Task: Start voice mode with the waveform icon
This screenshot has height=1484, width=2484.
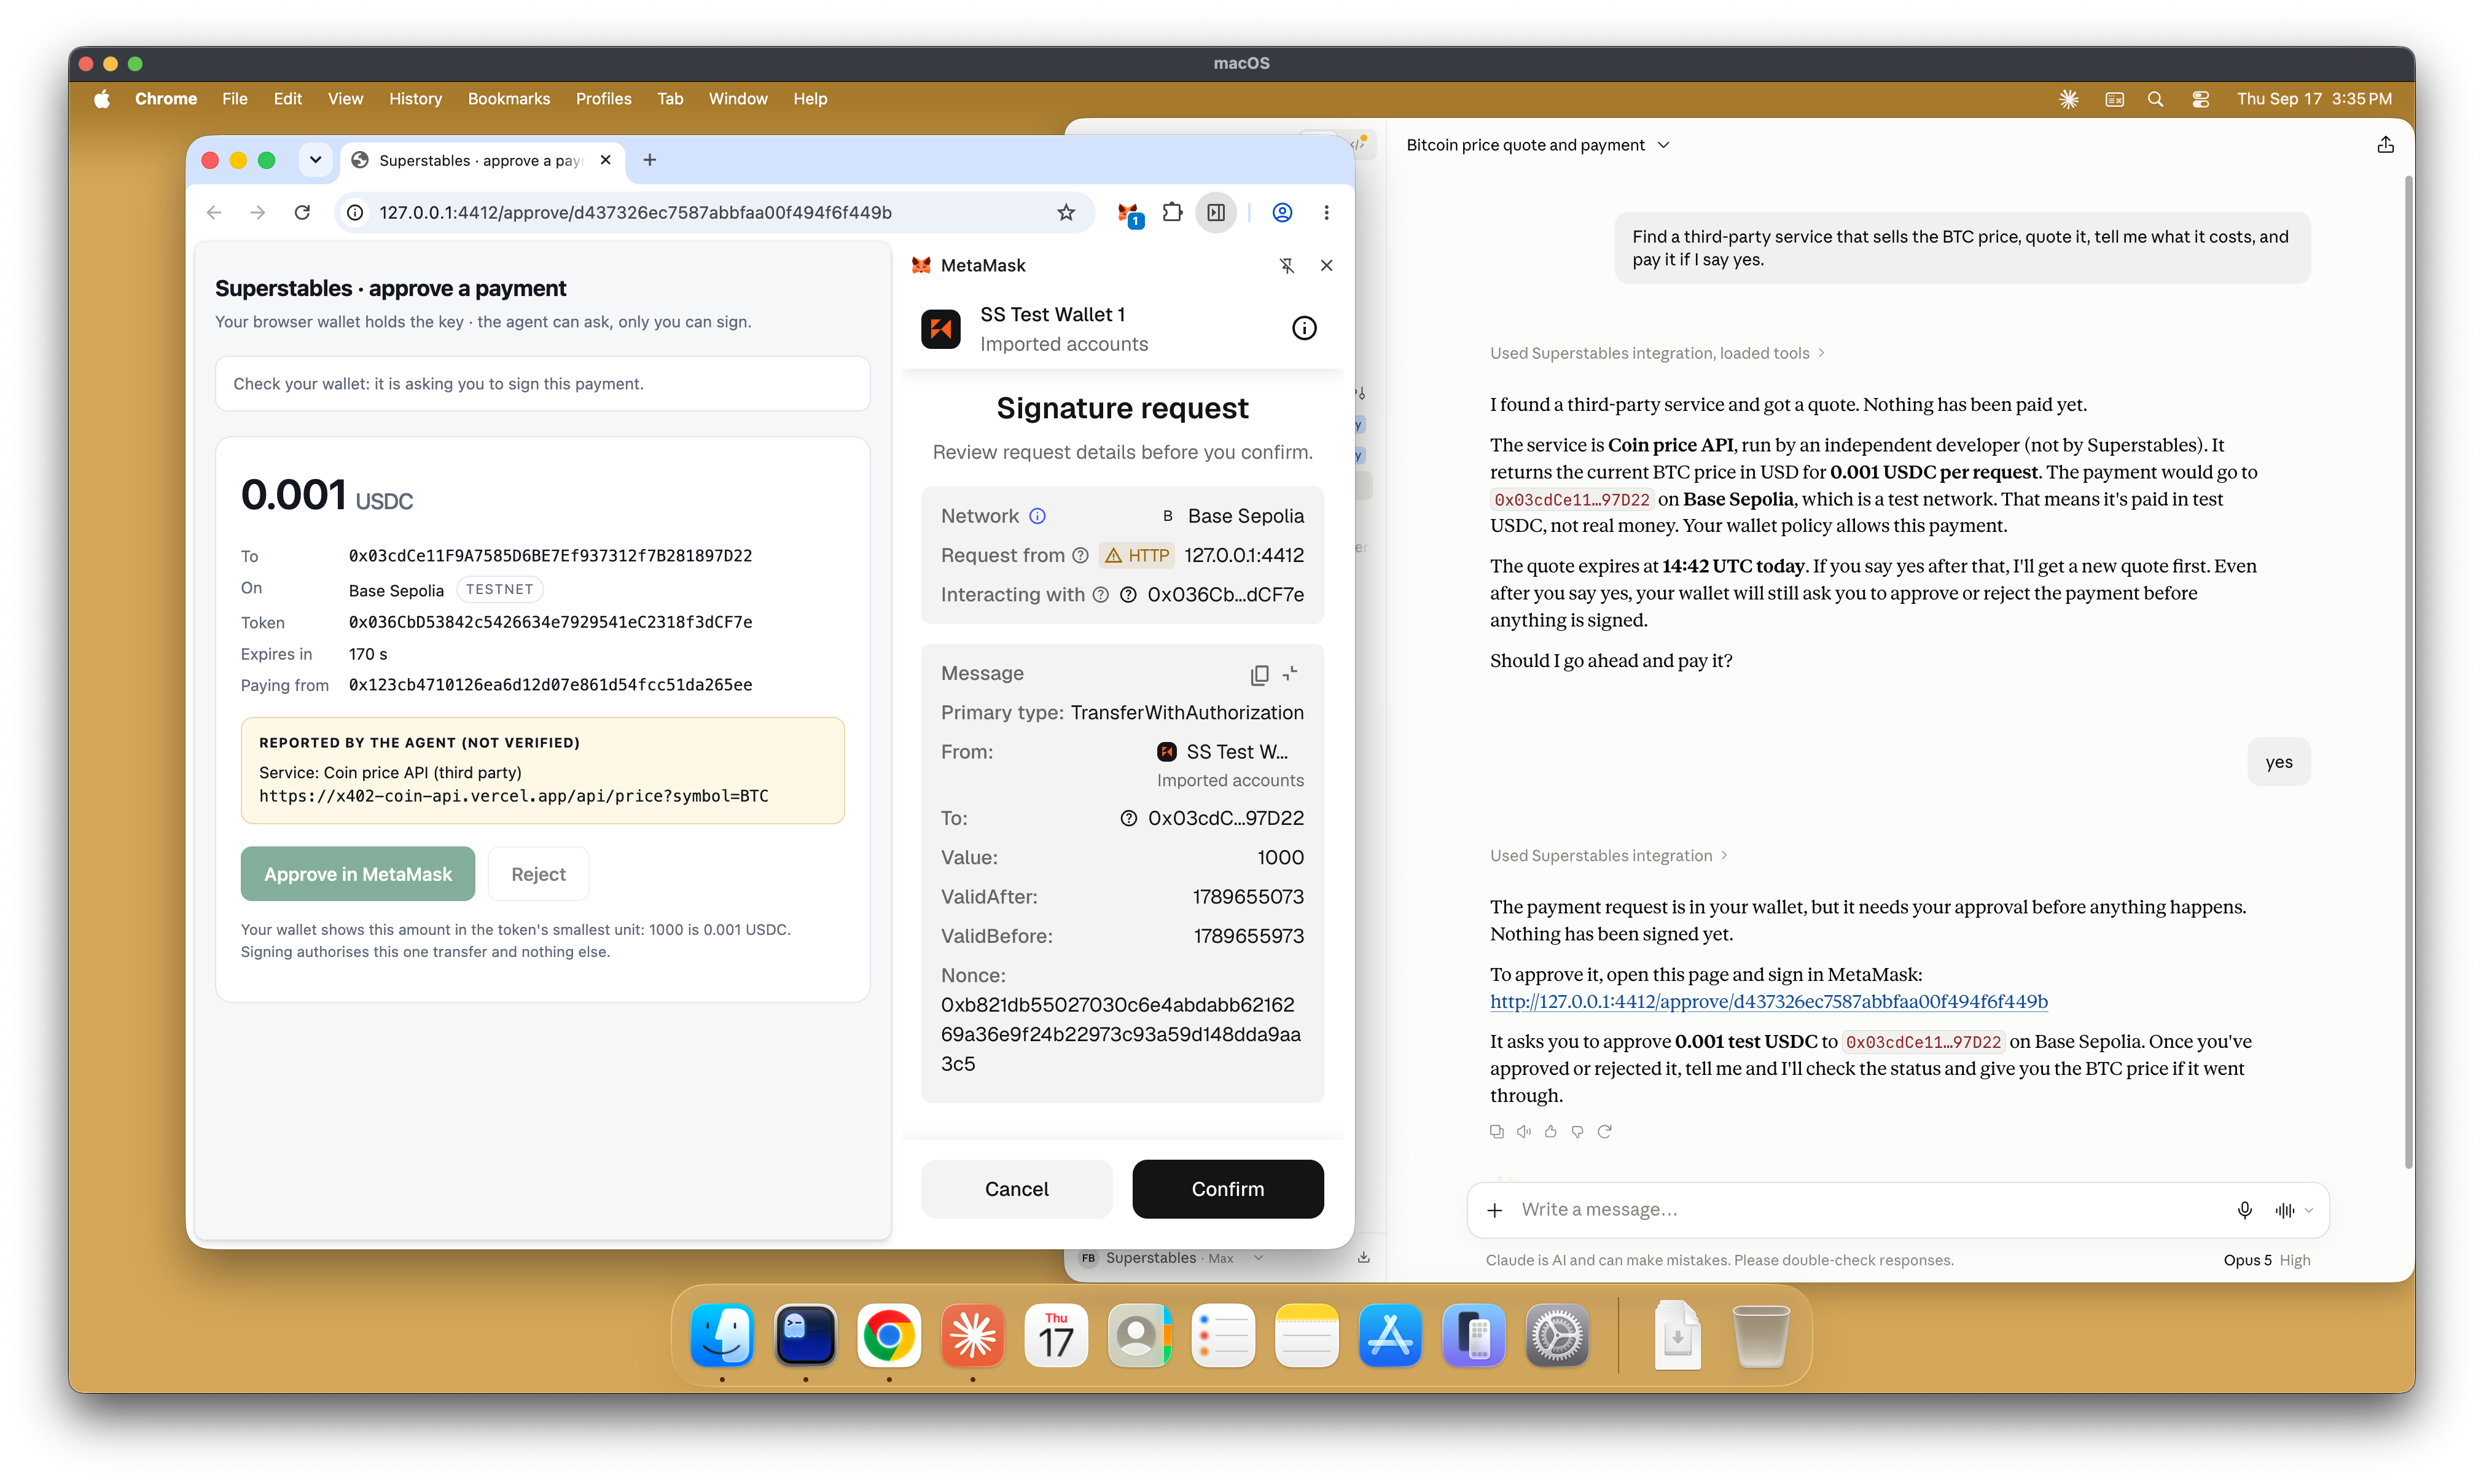Action: click(2284, 1210)
